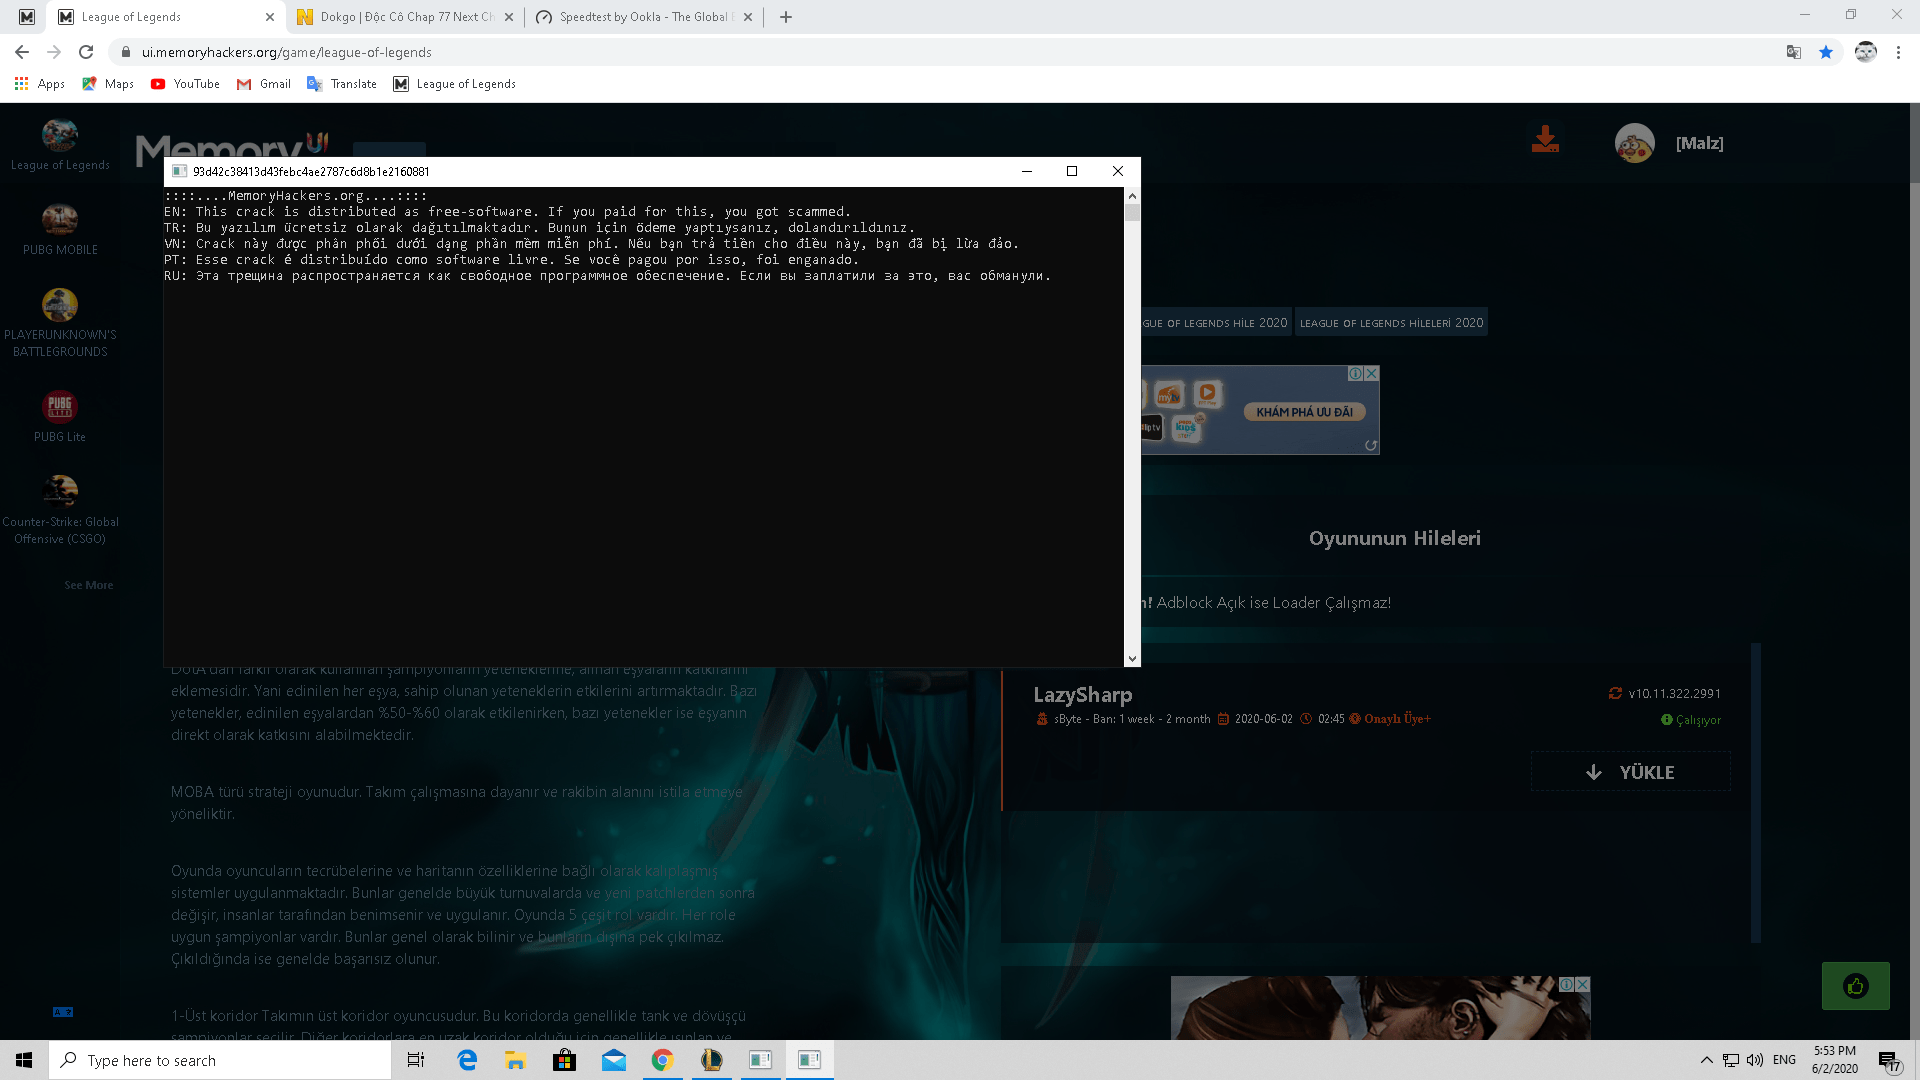Screen dimensions: 1920x1080
Task: Open YouTube bookmark
Action: 185,84
